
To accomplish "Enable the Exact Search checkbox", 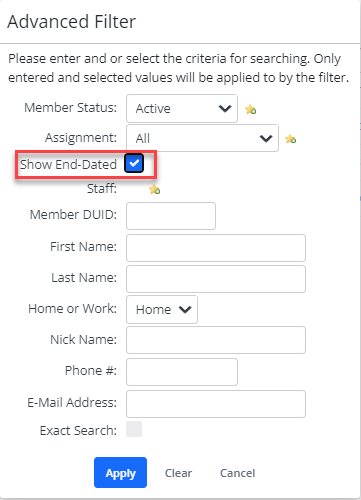I will pyautogui.click(x=134, y=429).
